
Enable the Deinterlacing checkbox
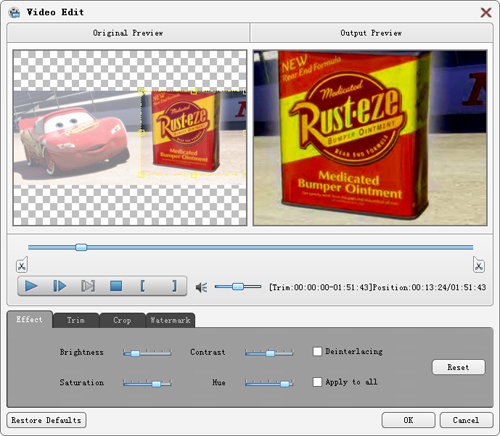[317, 351]
